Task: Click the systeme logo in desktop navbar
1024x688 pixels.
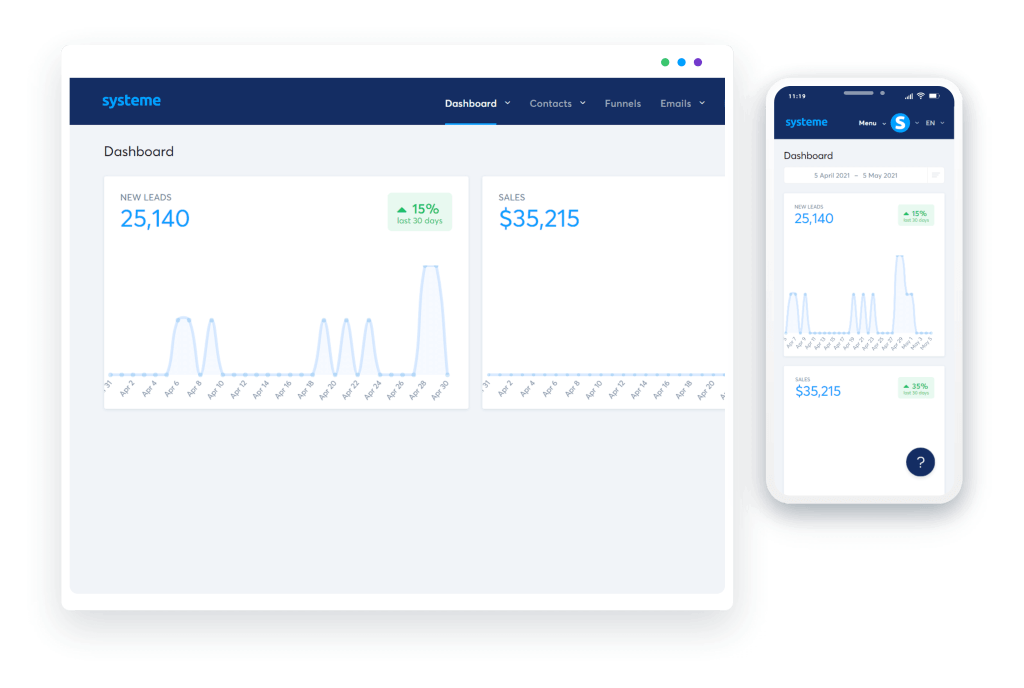Action: tap(131, 101)
